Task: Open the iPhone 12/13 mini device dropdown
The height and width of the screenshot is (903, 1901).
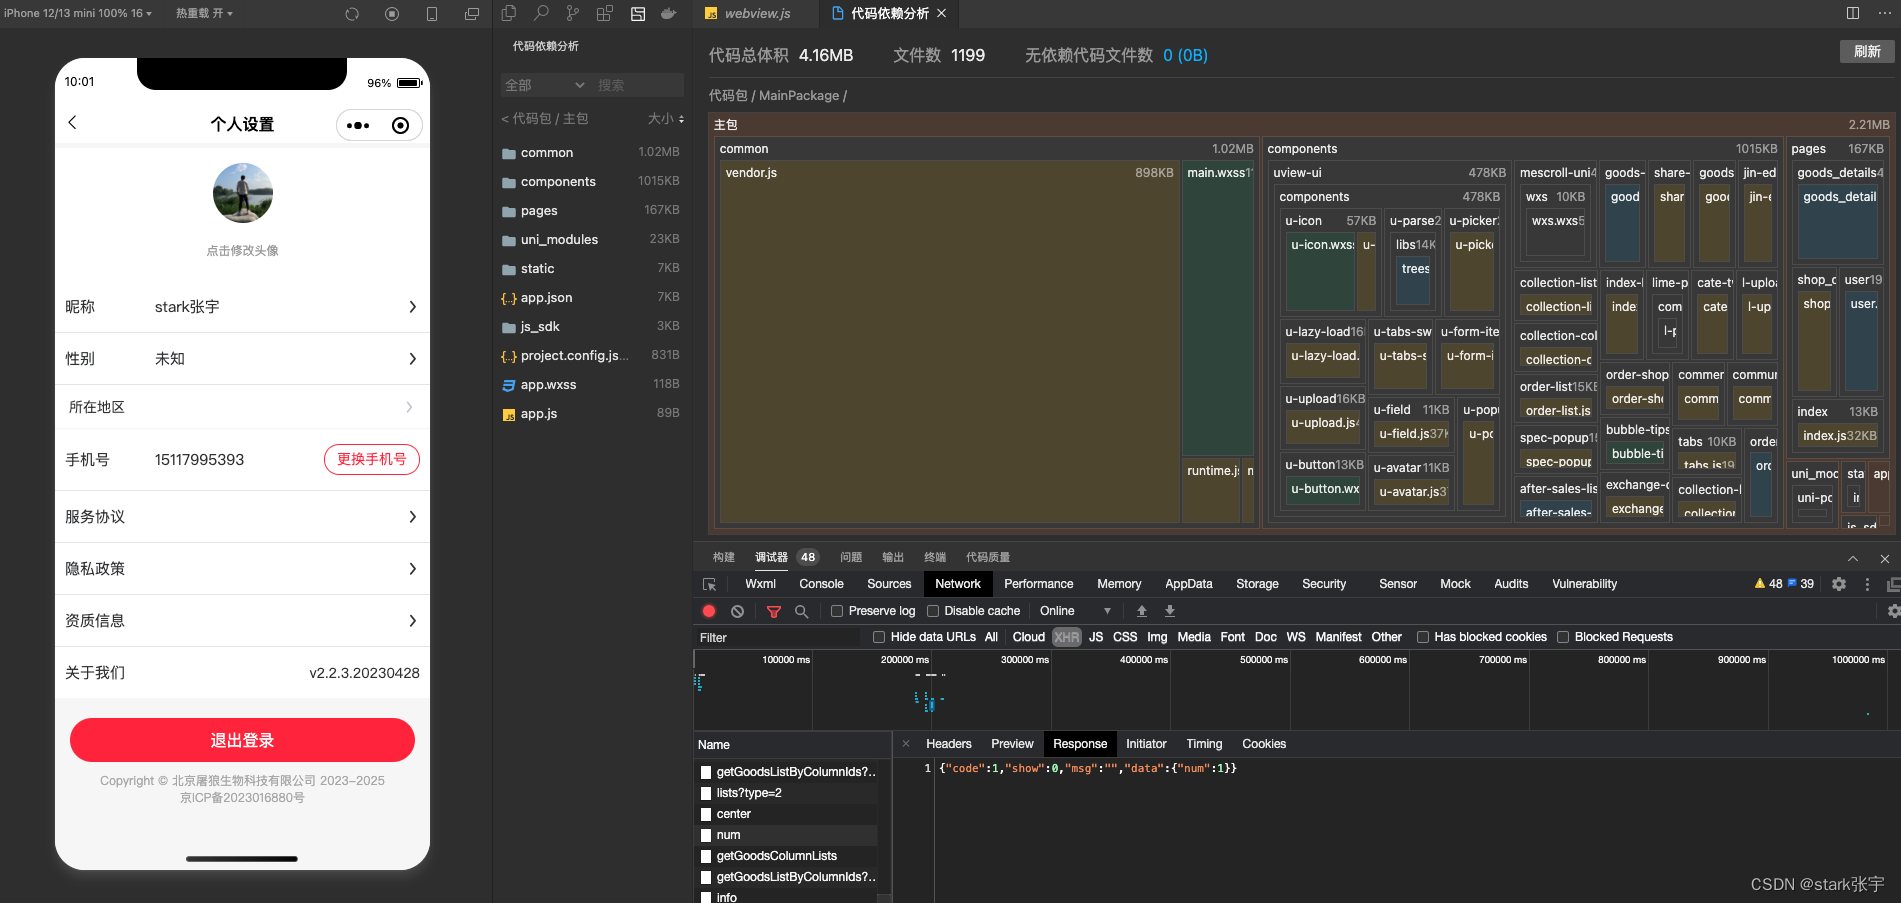Action: (78, 13)
